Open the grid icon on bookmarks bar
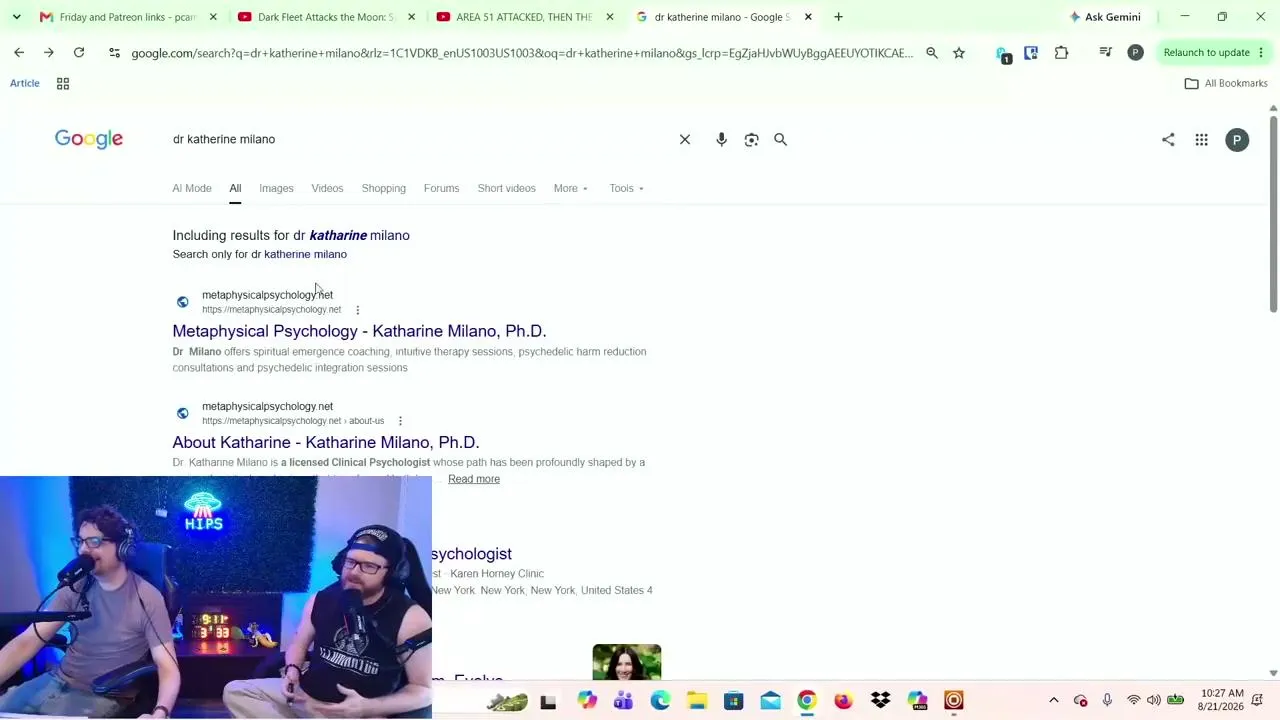The image size is (1280, 720). 63,84
